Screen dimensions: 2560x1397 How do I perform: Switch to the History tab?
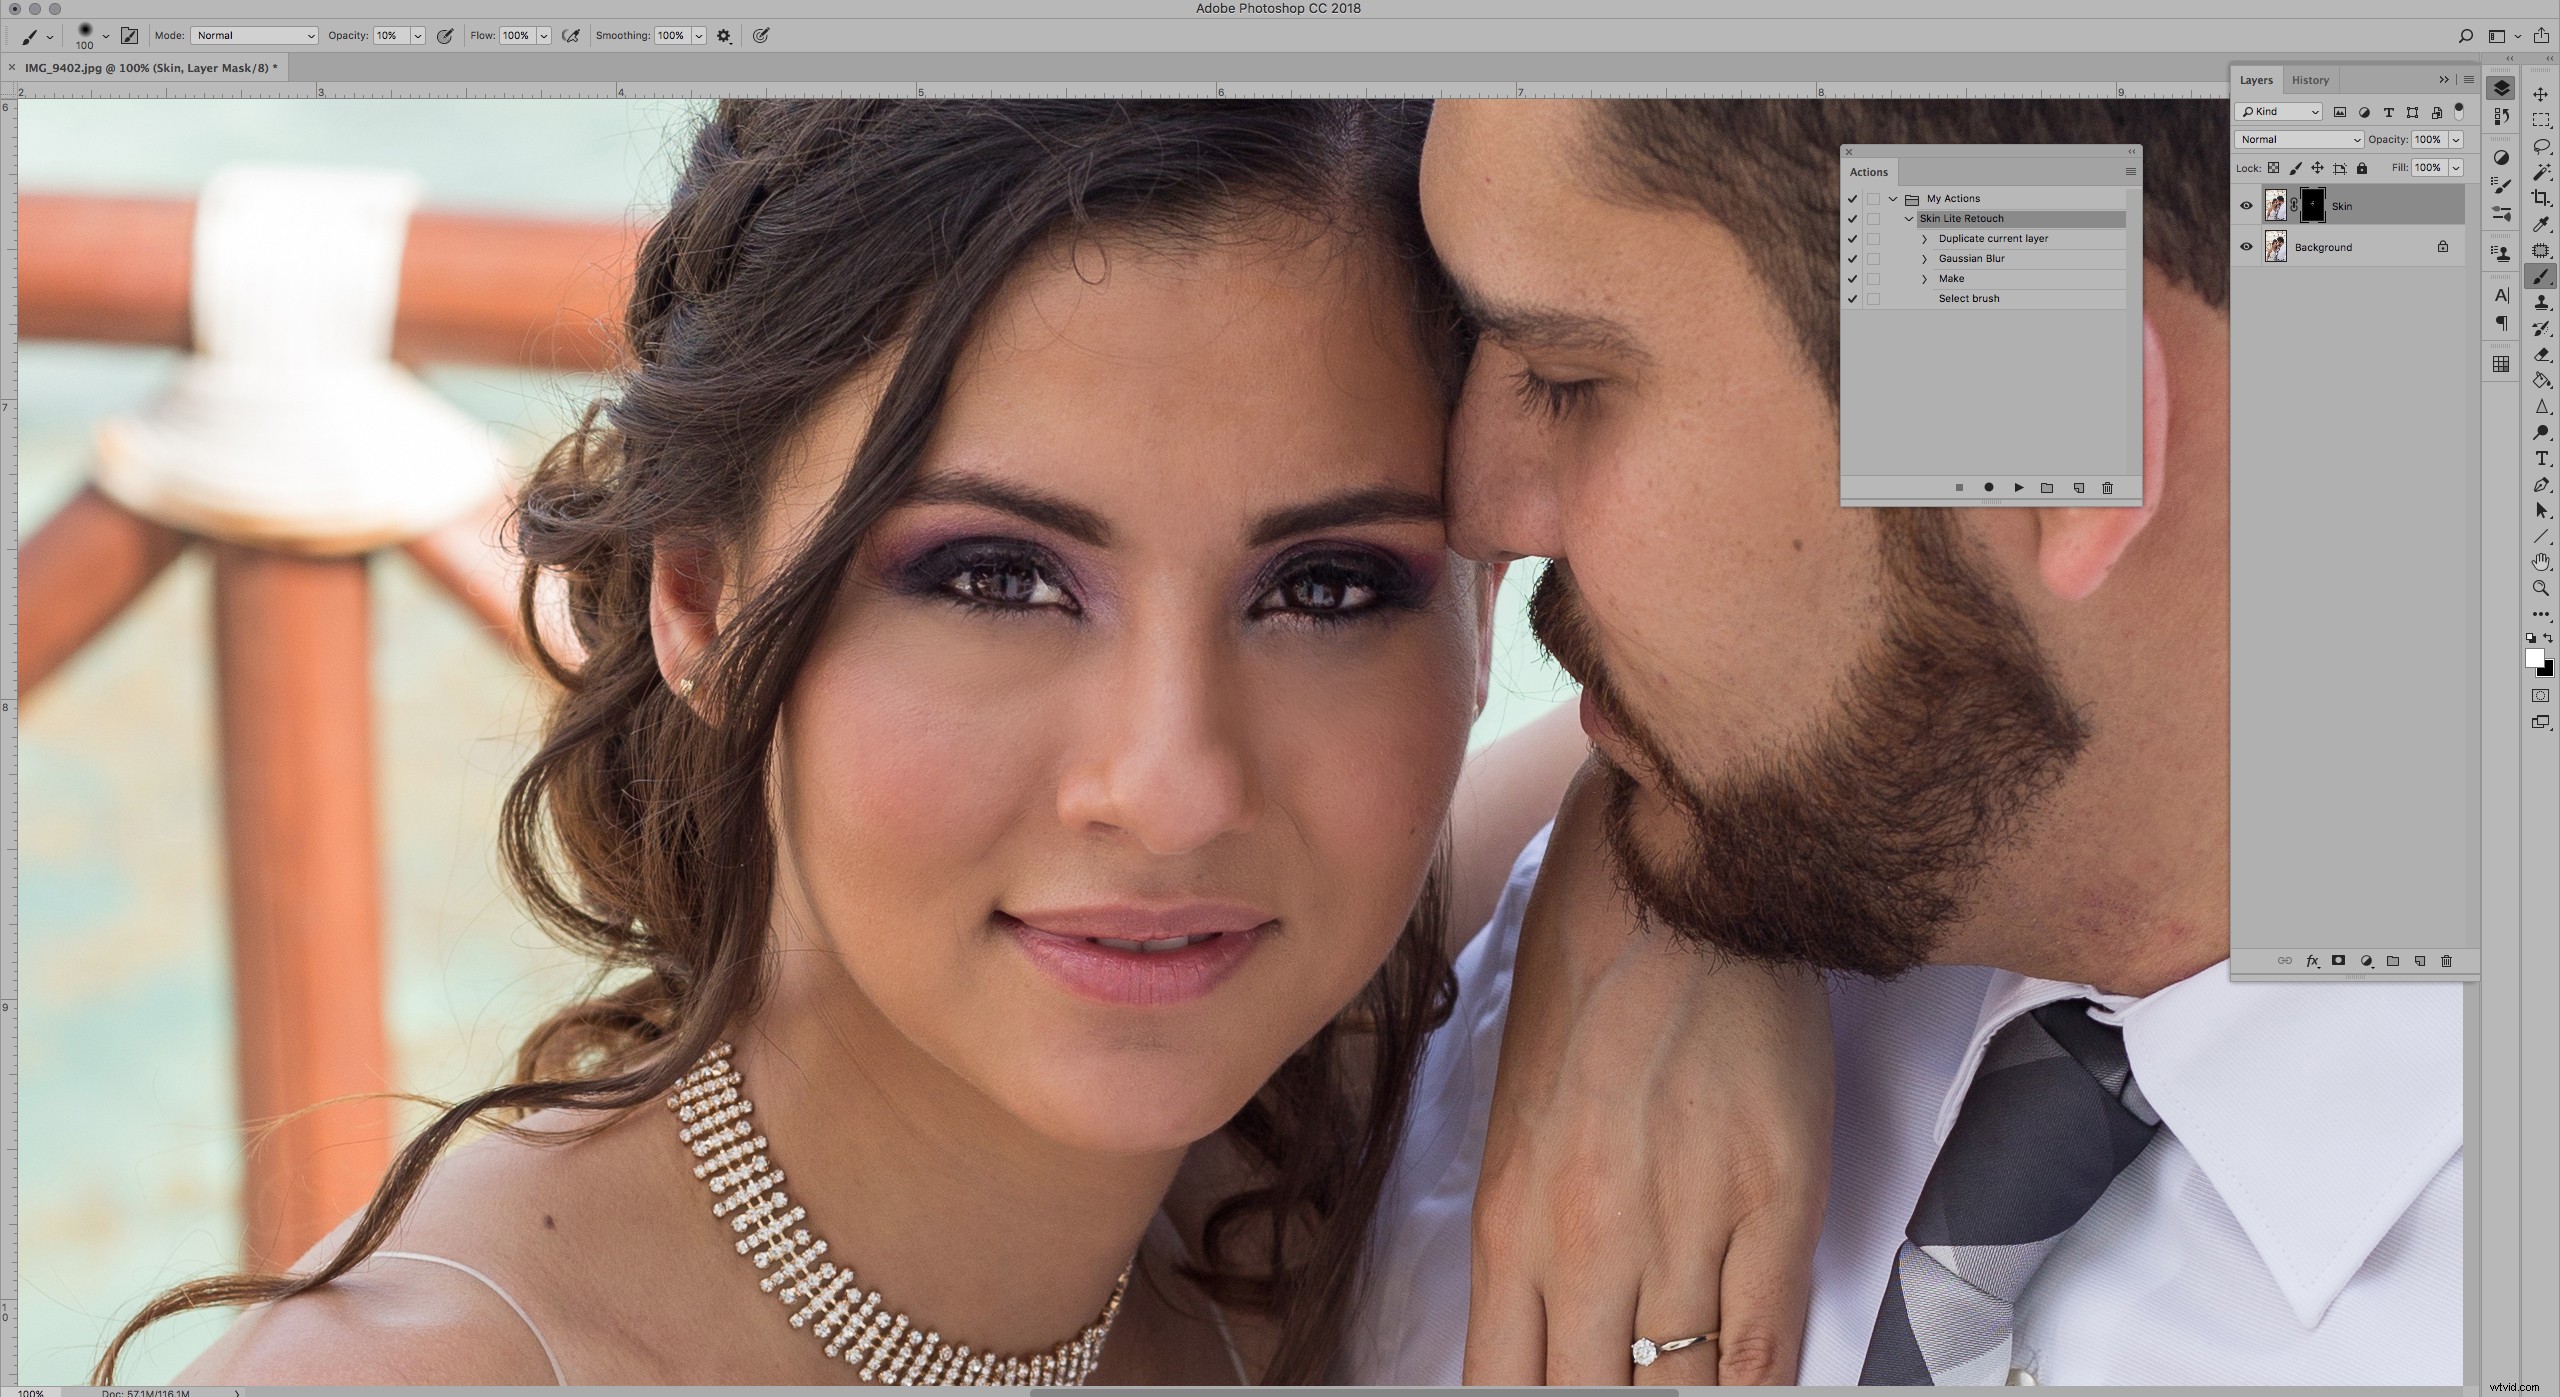tap(2310, 80)
